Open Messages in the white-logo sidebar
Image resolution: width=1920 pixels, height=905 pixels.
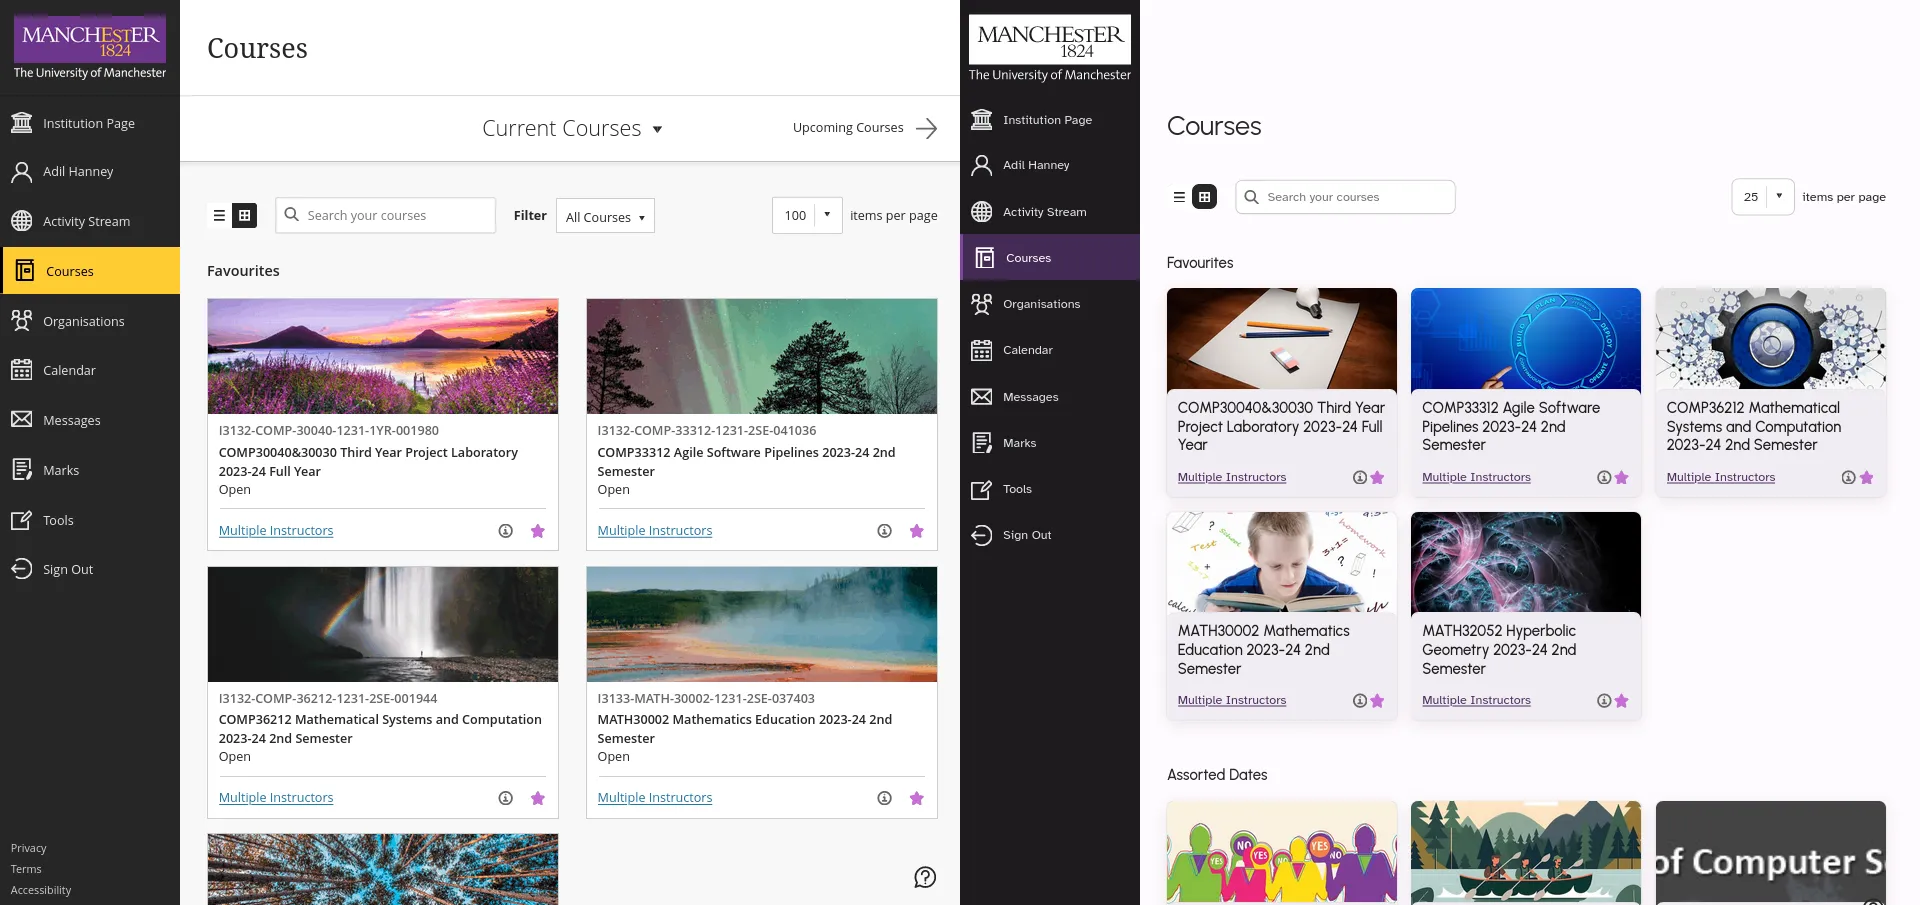click(1030, 397)
